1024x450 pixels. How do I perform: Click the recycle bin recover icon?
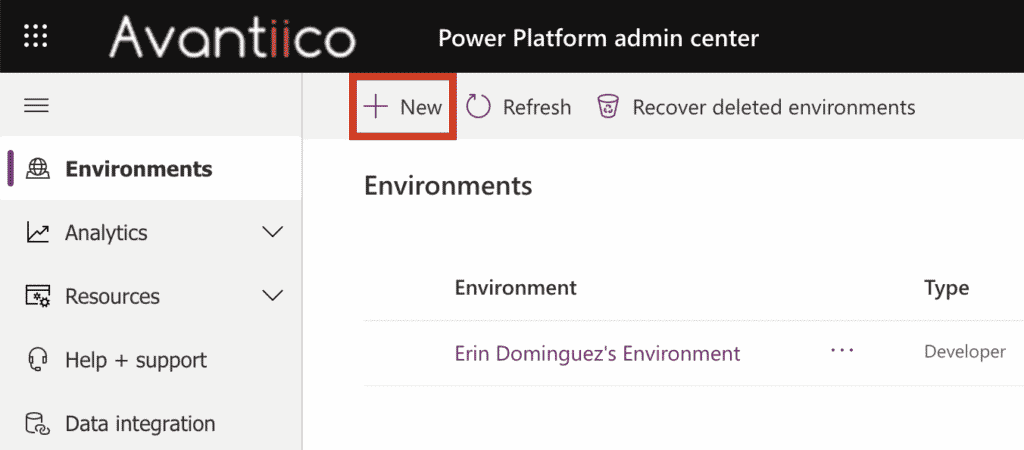coord(609,106)
